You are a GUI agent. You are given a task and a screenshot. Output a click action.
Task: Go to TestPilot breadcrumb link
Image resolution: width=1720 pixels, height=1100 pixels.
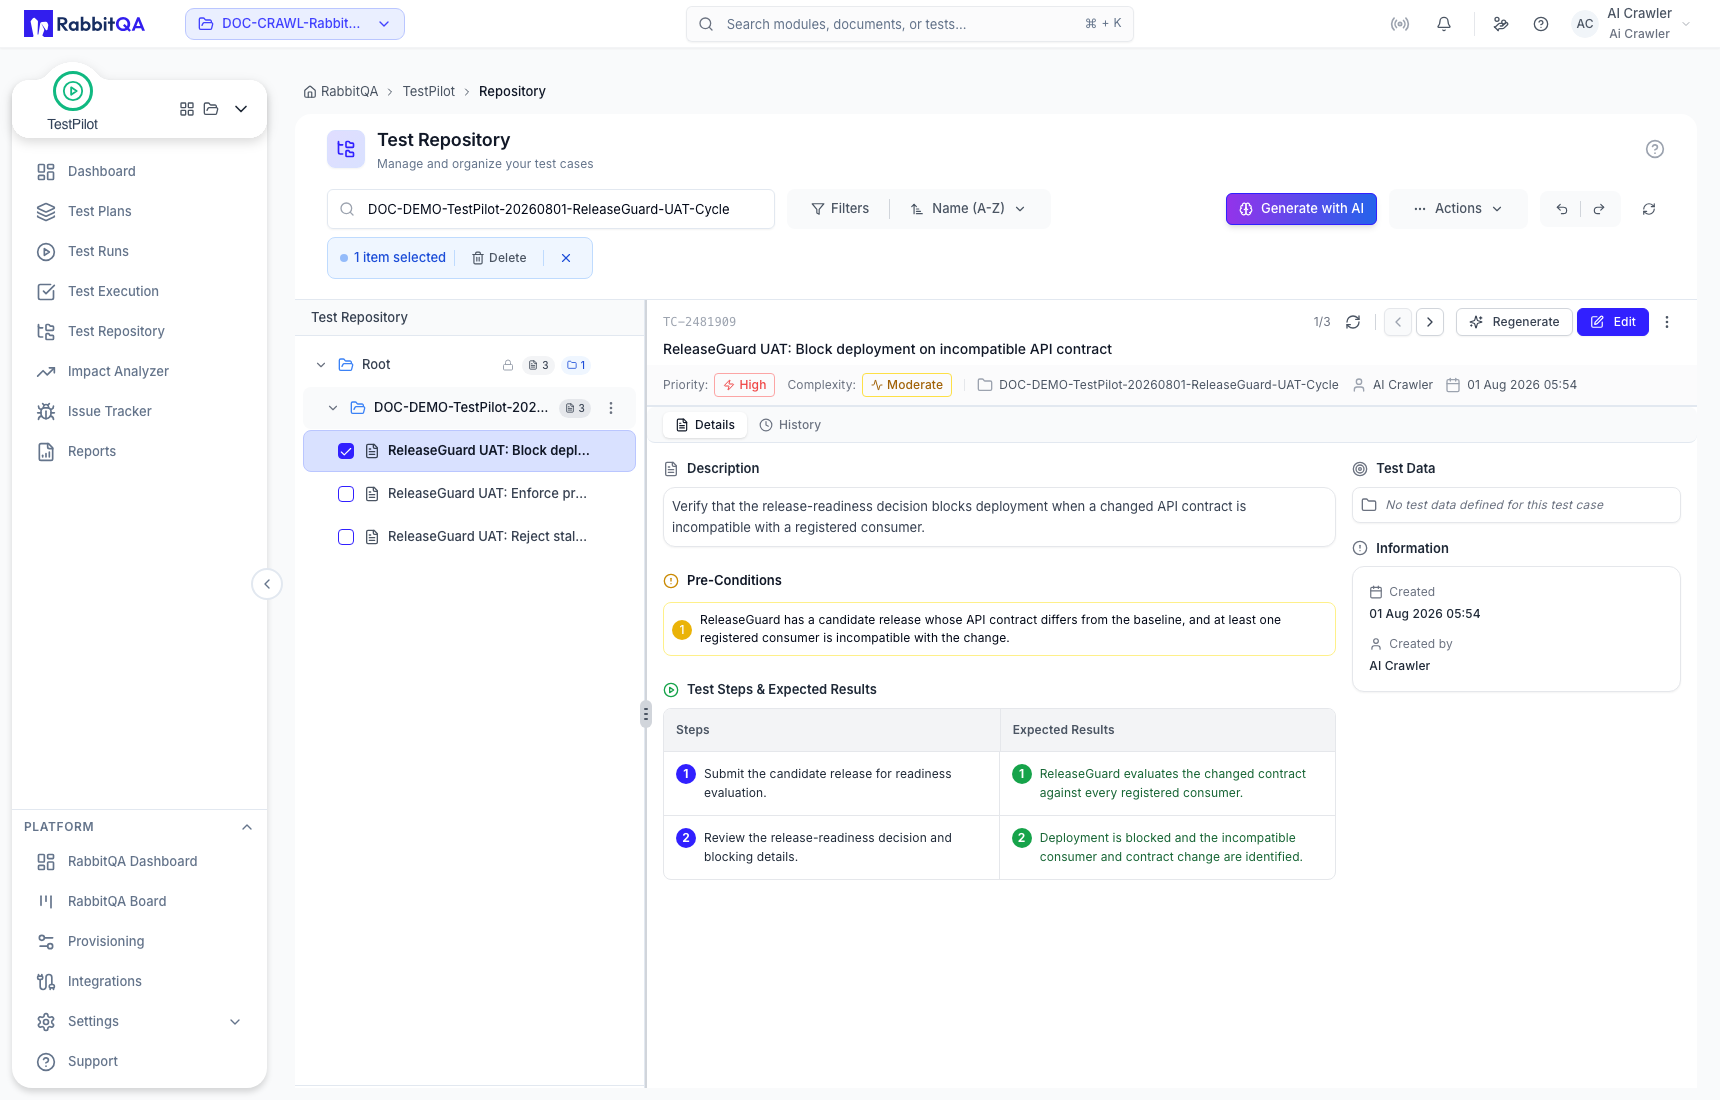click(428, 92)
